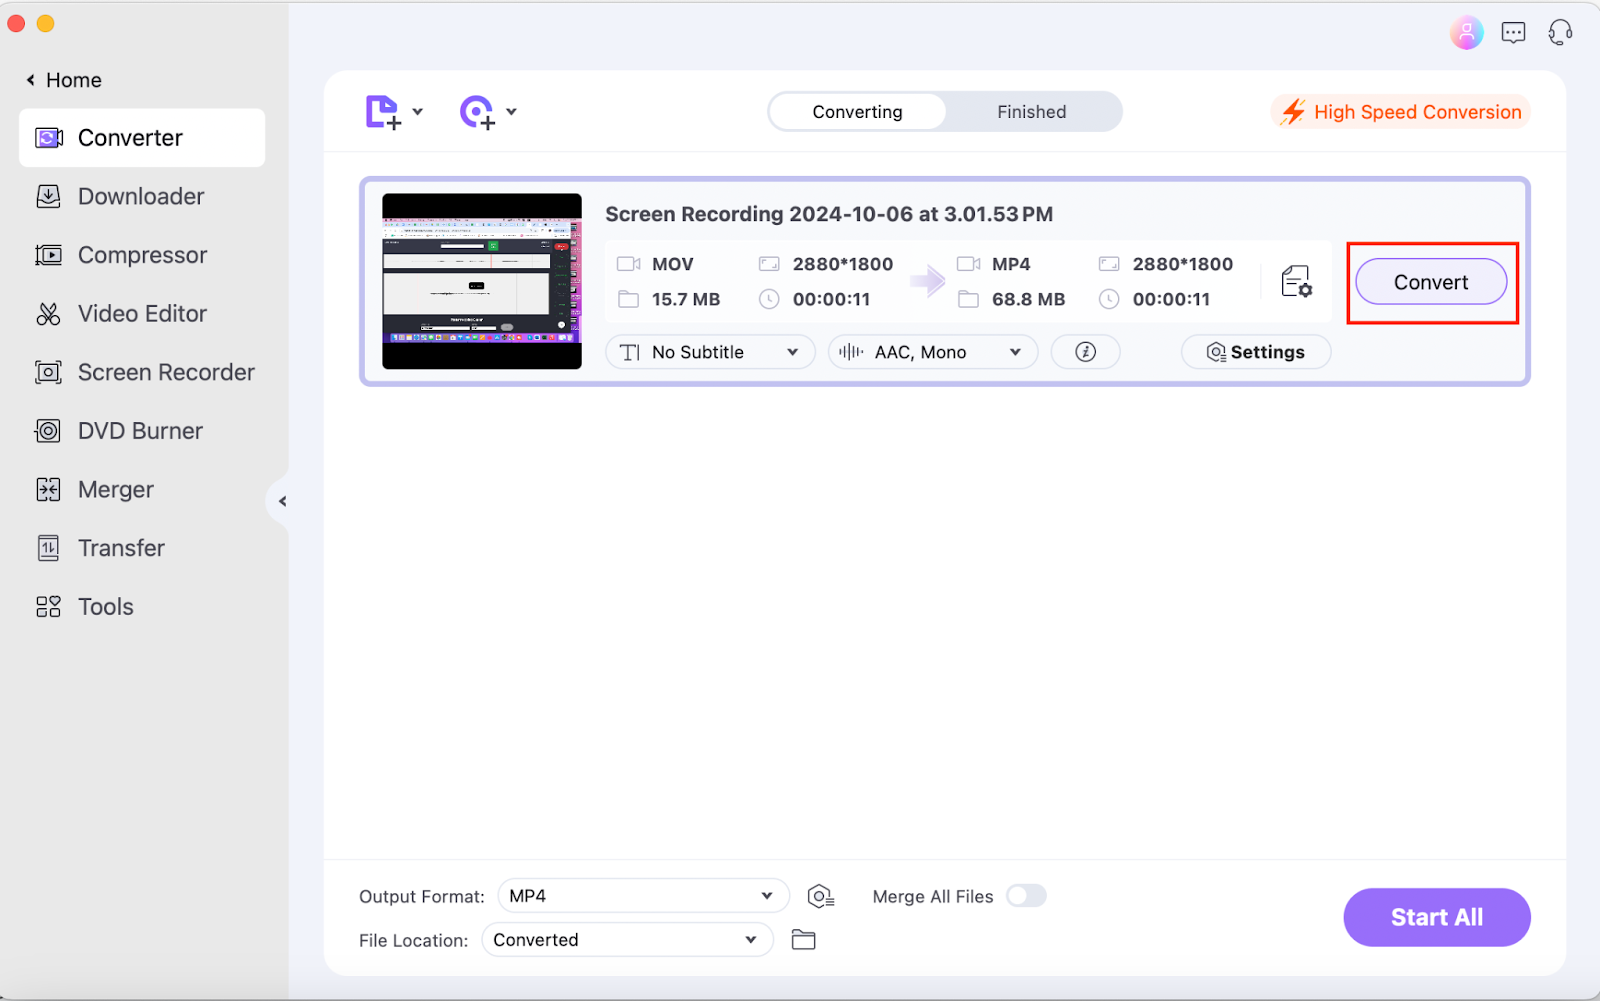The image size is (1600, 1001).
Task: Click the DVD Burner disc icon
Action: tap(48, 431)
